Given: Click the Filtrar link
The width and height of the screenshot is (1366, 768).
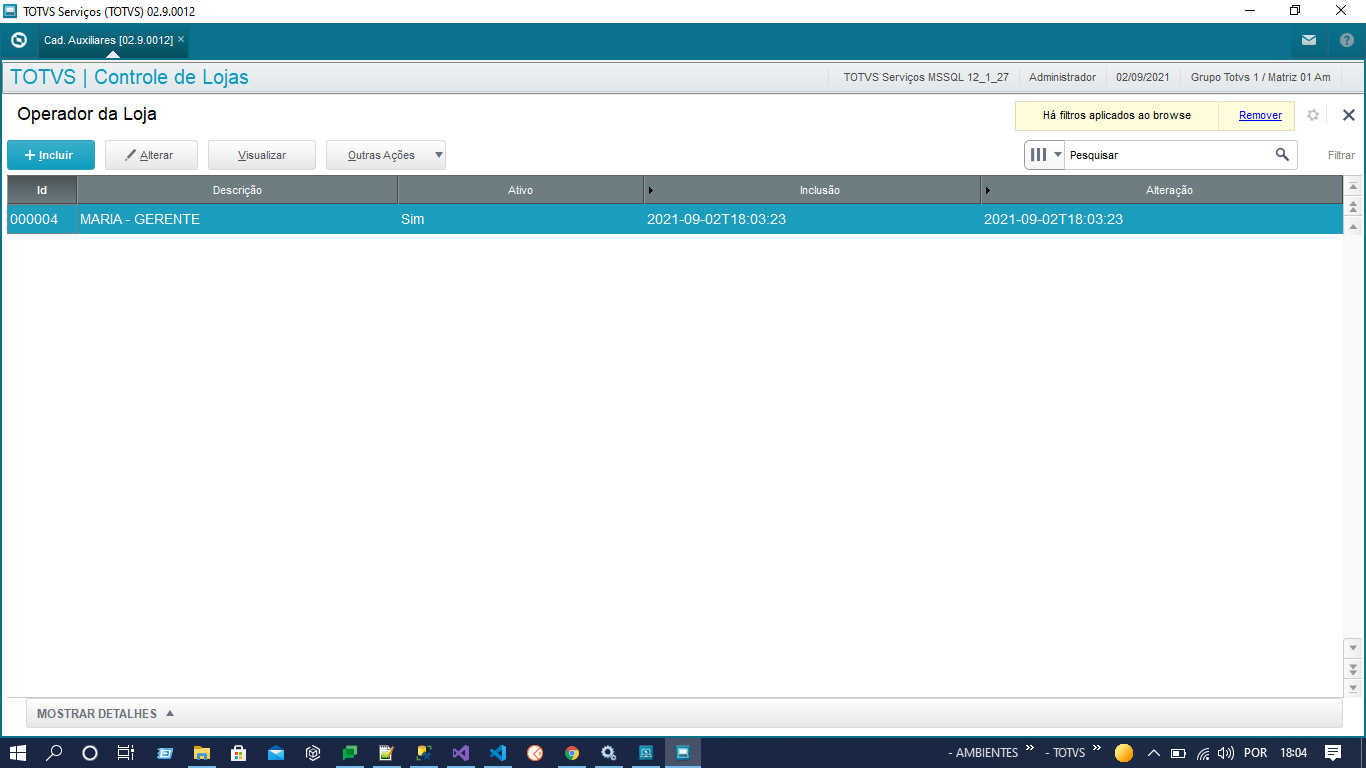Looking at the screenshot, I should pos(1341,155).
